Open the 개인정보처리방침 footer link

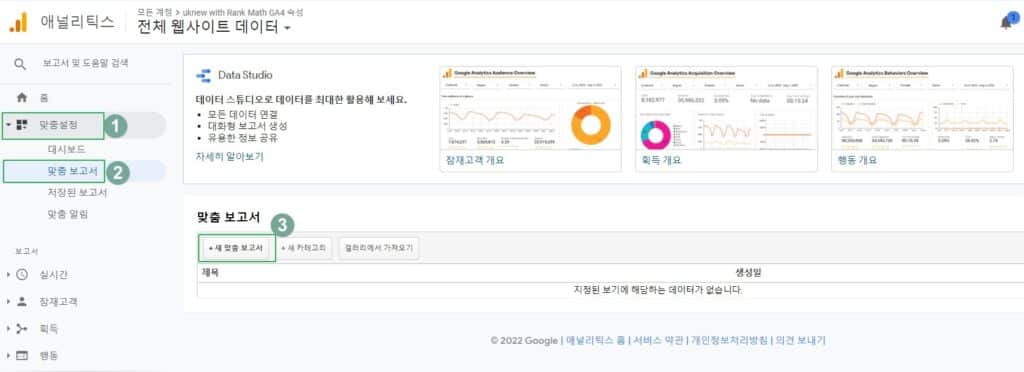[x=729, y=341]
